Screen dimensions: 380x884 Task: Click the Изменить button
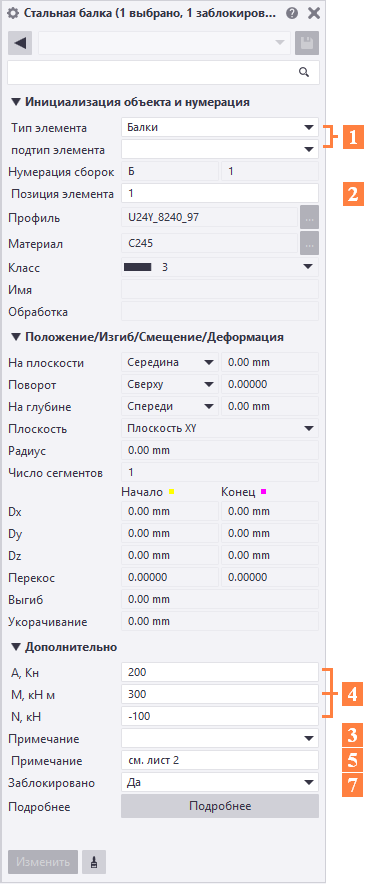(x=43, y=862)
